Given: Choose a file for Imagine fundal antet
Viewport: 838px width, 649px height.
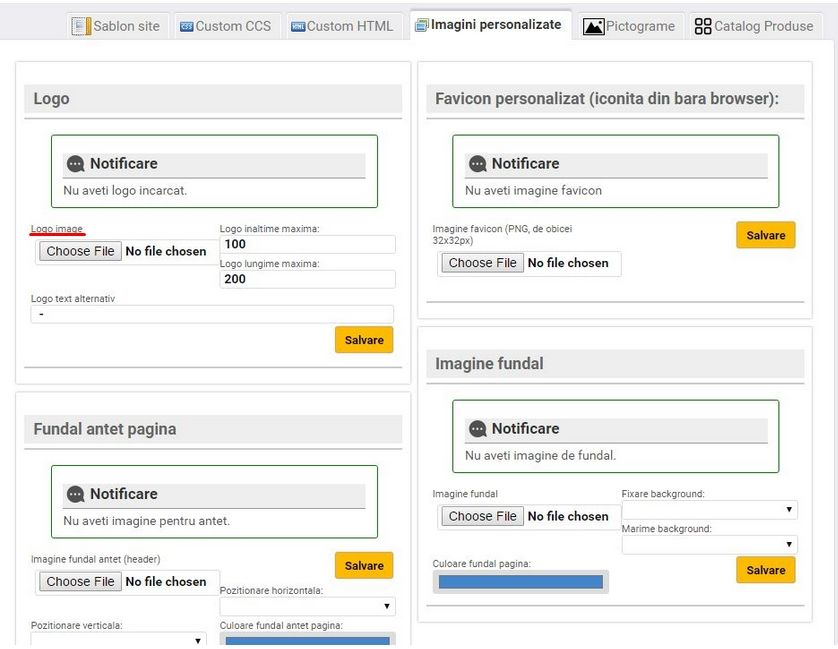Looking at the screenshot, I should click(81, 581).
